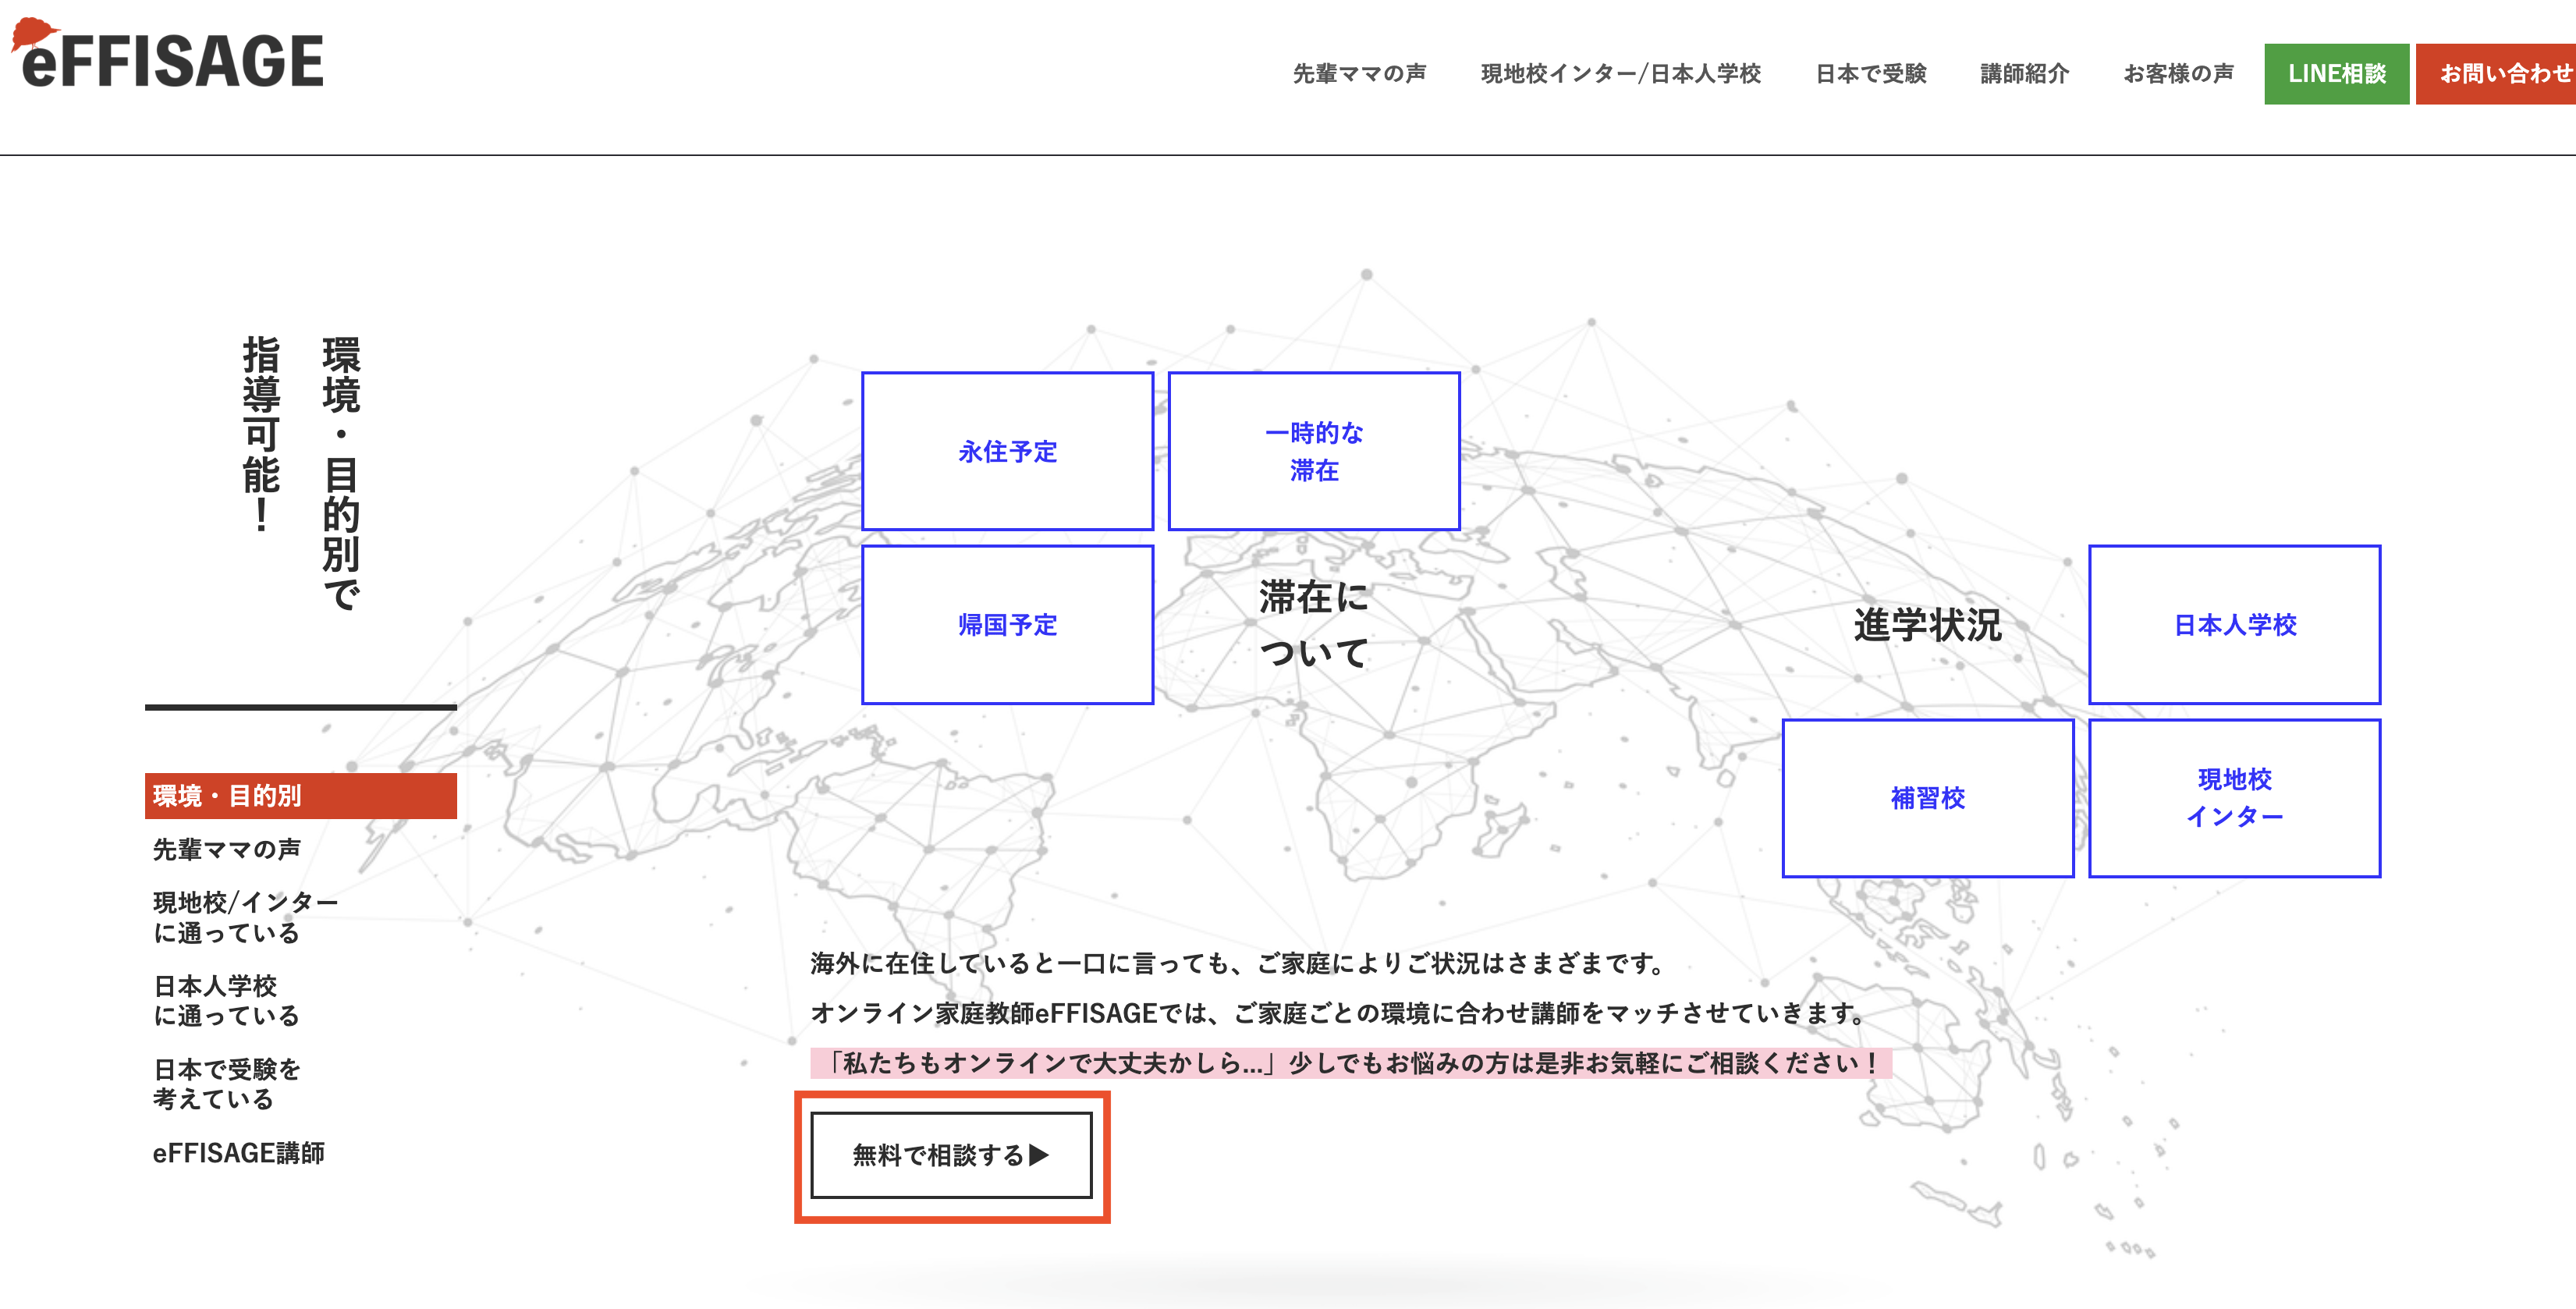Viewport: 2576px width, 1309px height.
Task: Click the 無料で相談する button
Action: point(951,1155)
